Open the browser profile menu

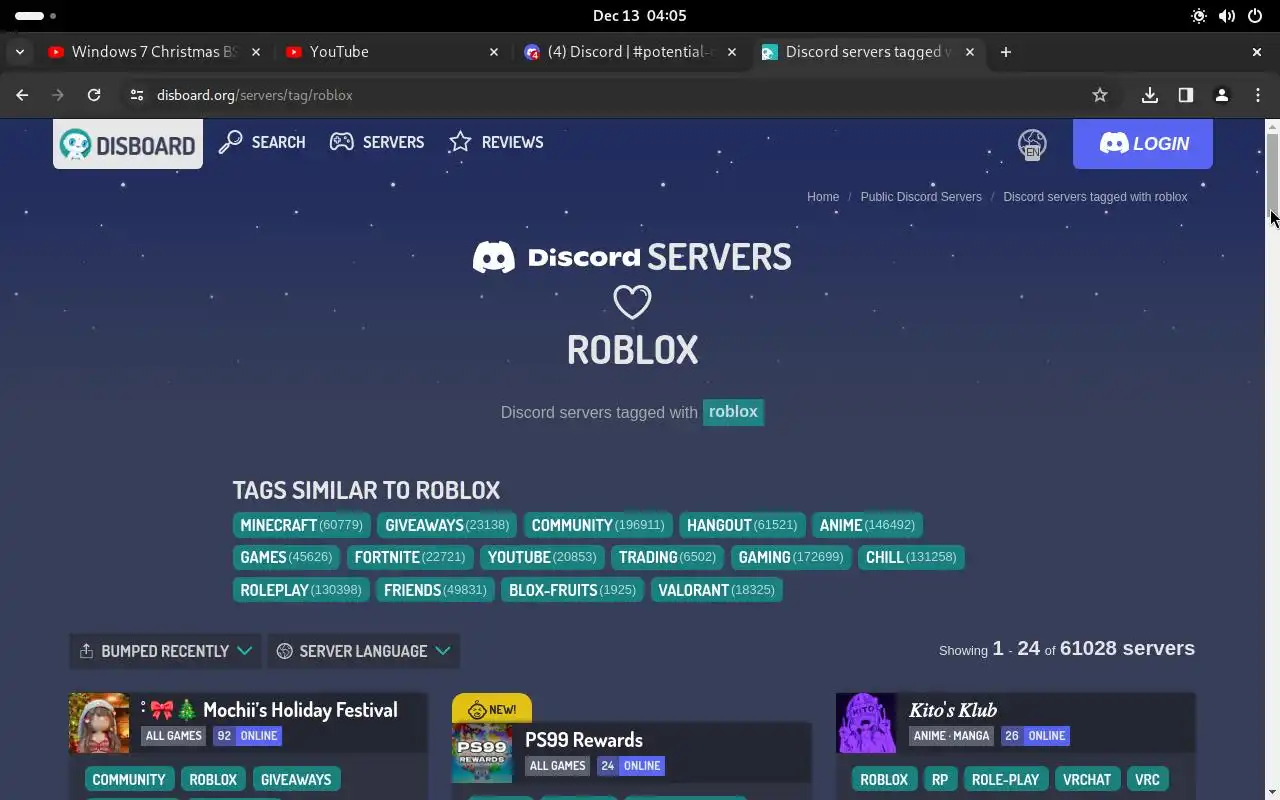1222,95
